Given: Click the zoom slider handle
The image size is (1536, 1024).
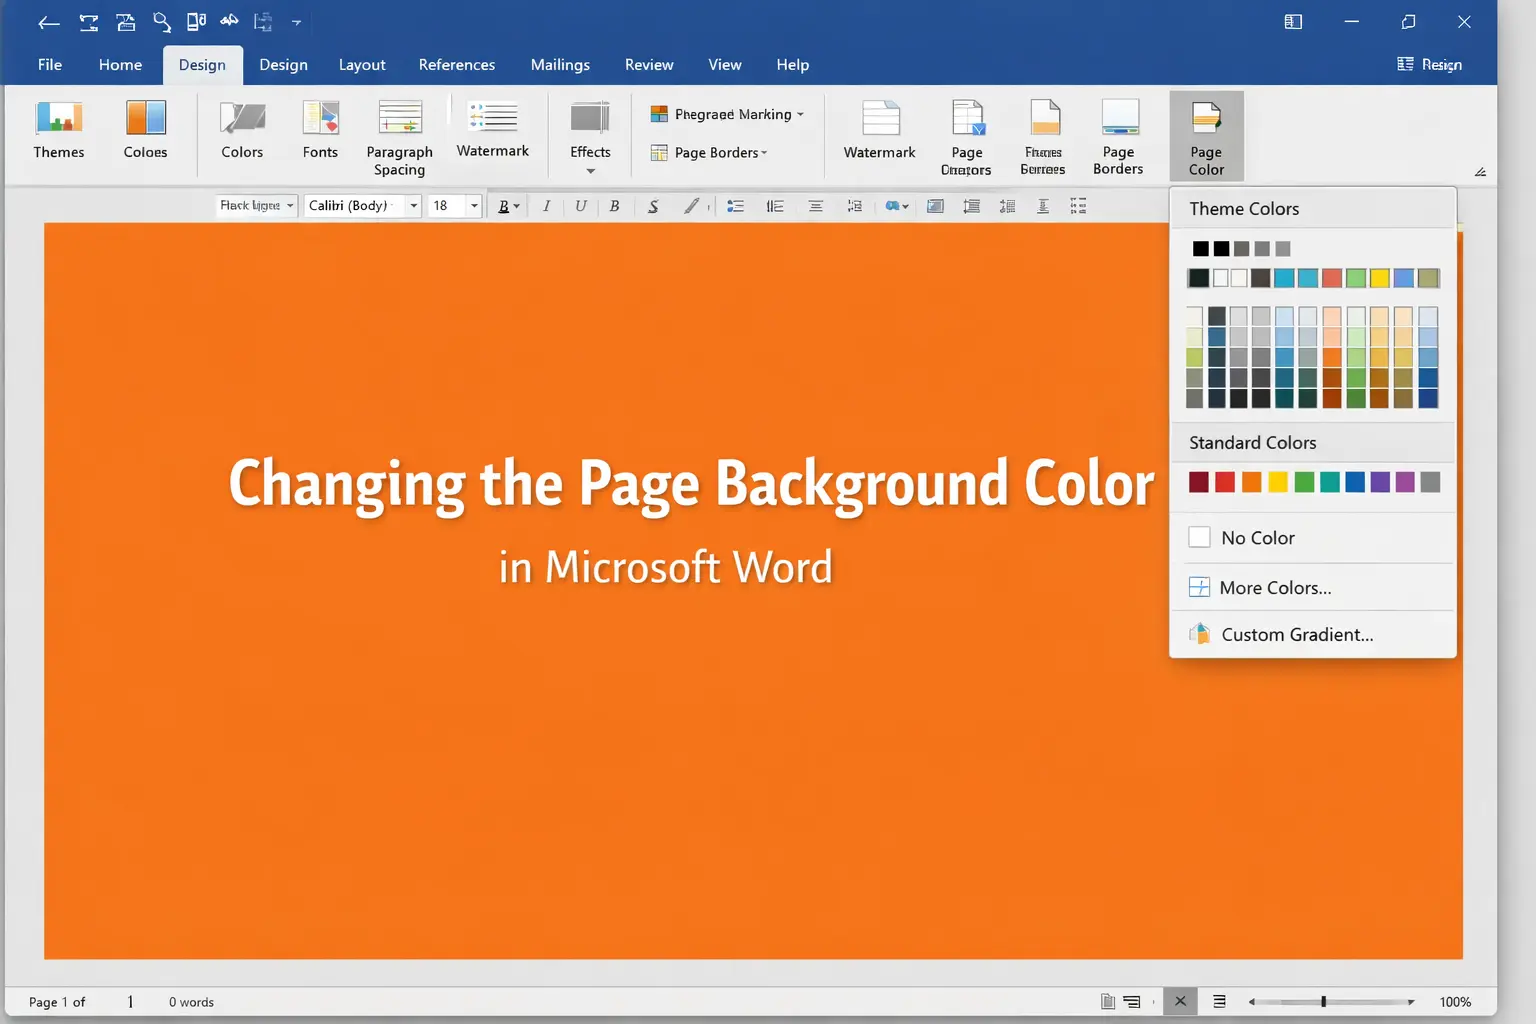Looking at the screenshot, I should click(x=1323, y=1001).
